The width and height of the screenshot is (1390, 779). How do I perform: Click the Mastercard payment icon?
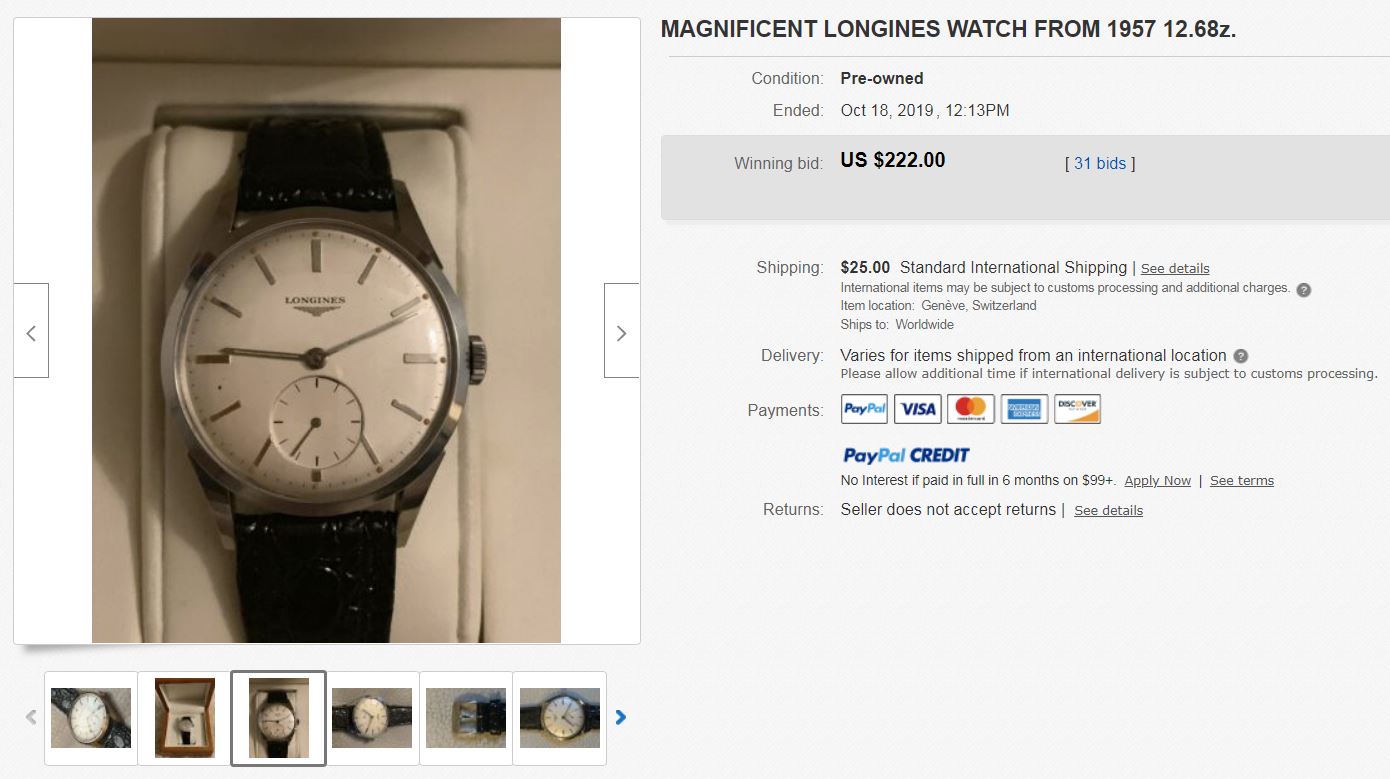[x=971, y=409]
